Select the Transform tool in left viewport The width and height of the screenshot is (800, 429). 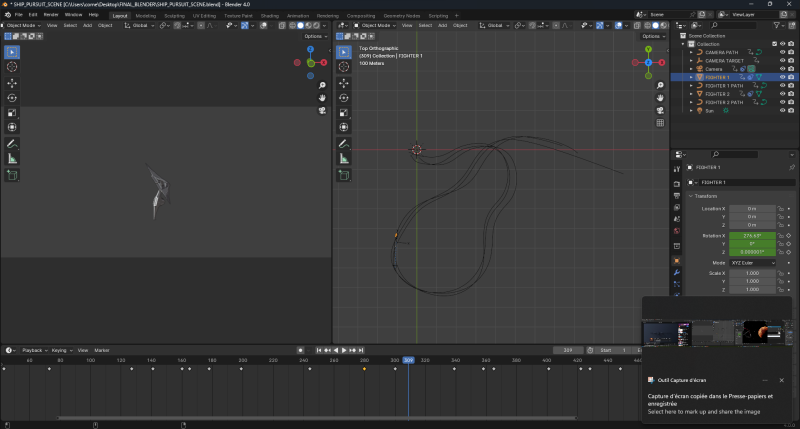(x=12, y=128)
